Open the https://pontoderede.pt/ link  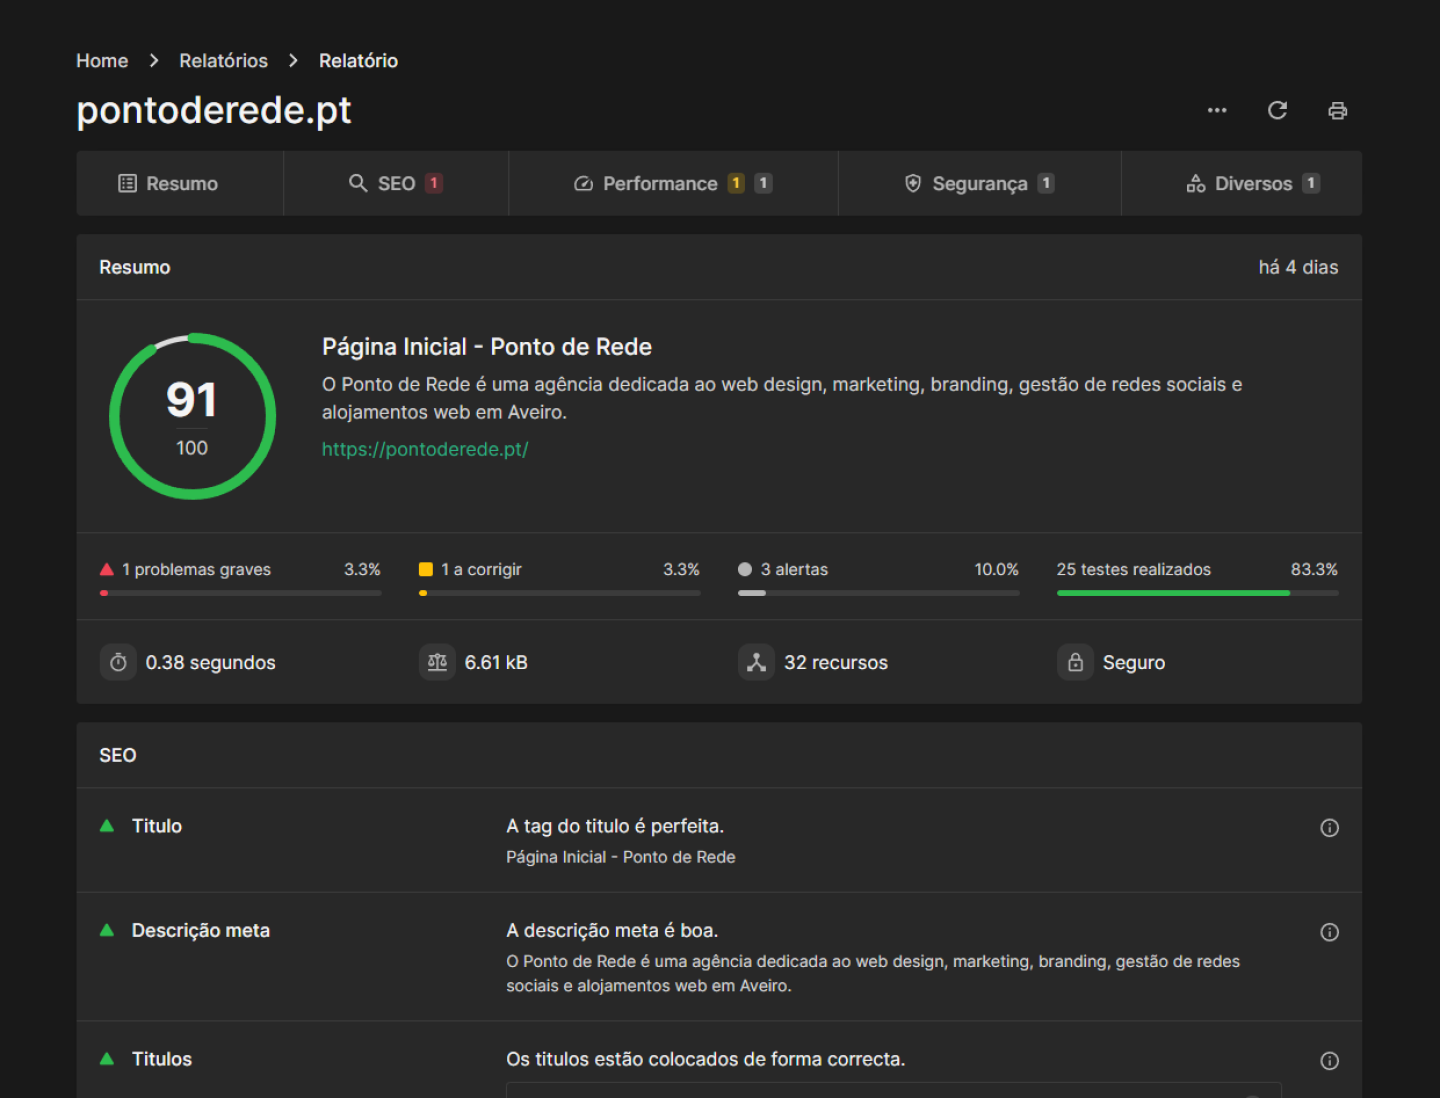425,449
